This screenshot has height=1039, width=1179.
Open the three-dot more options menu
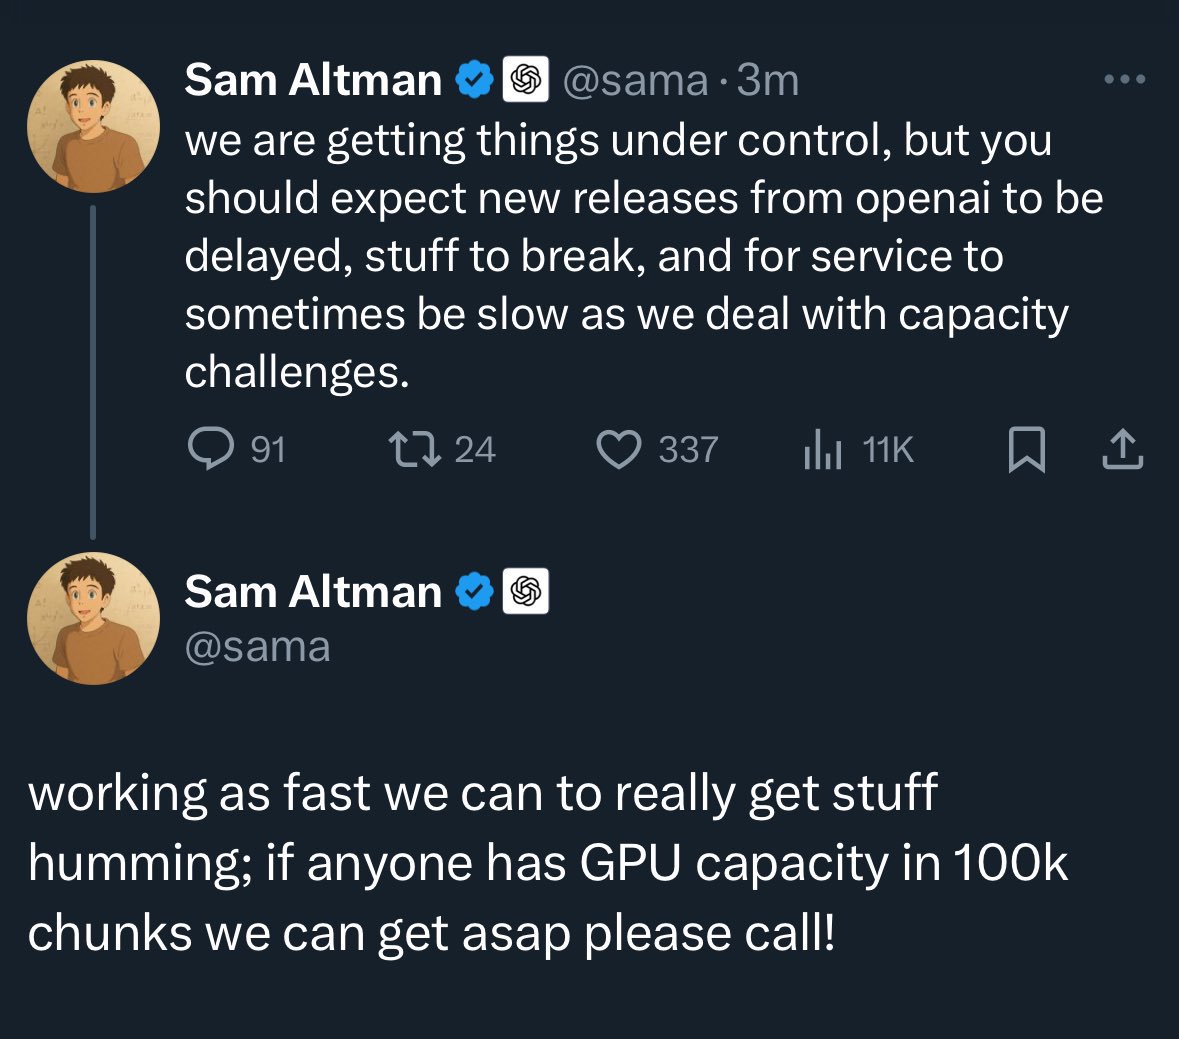coord(1124,80)
